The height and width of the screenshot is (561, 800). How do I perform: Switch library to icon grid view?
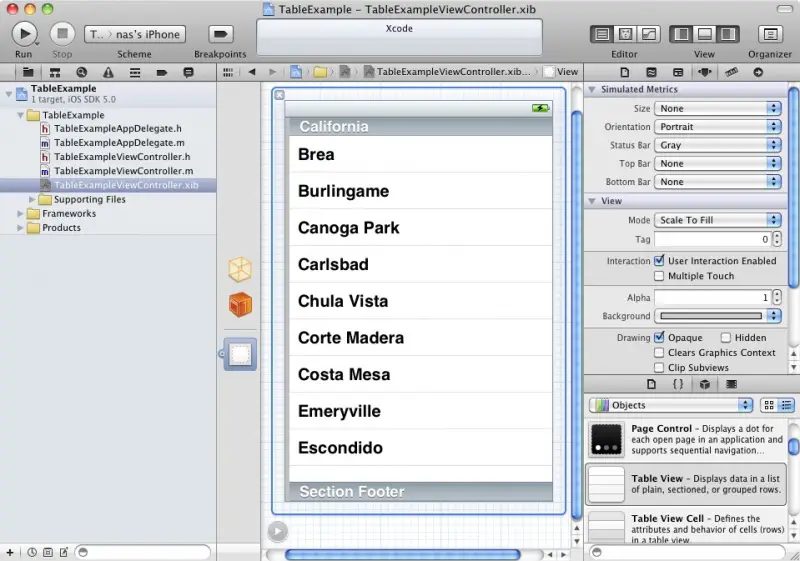(769, 405)
